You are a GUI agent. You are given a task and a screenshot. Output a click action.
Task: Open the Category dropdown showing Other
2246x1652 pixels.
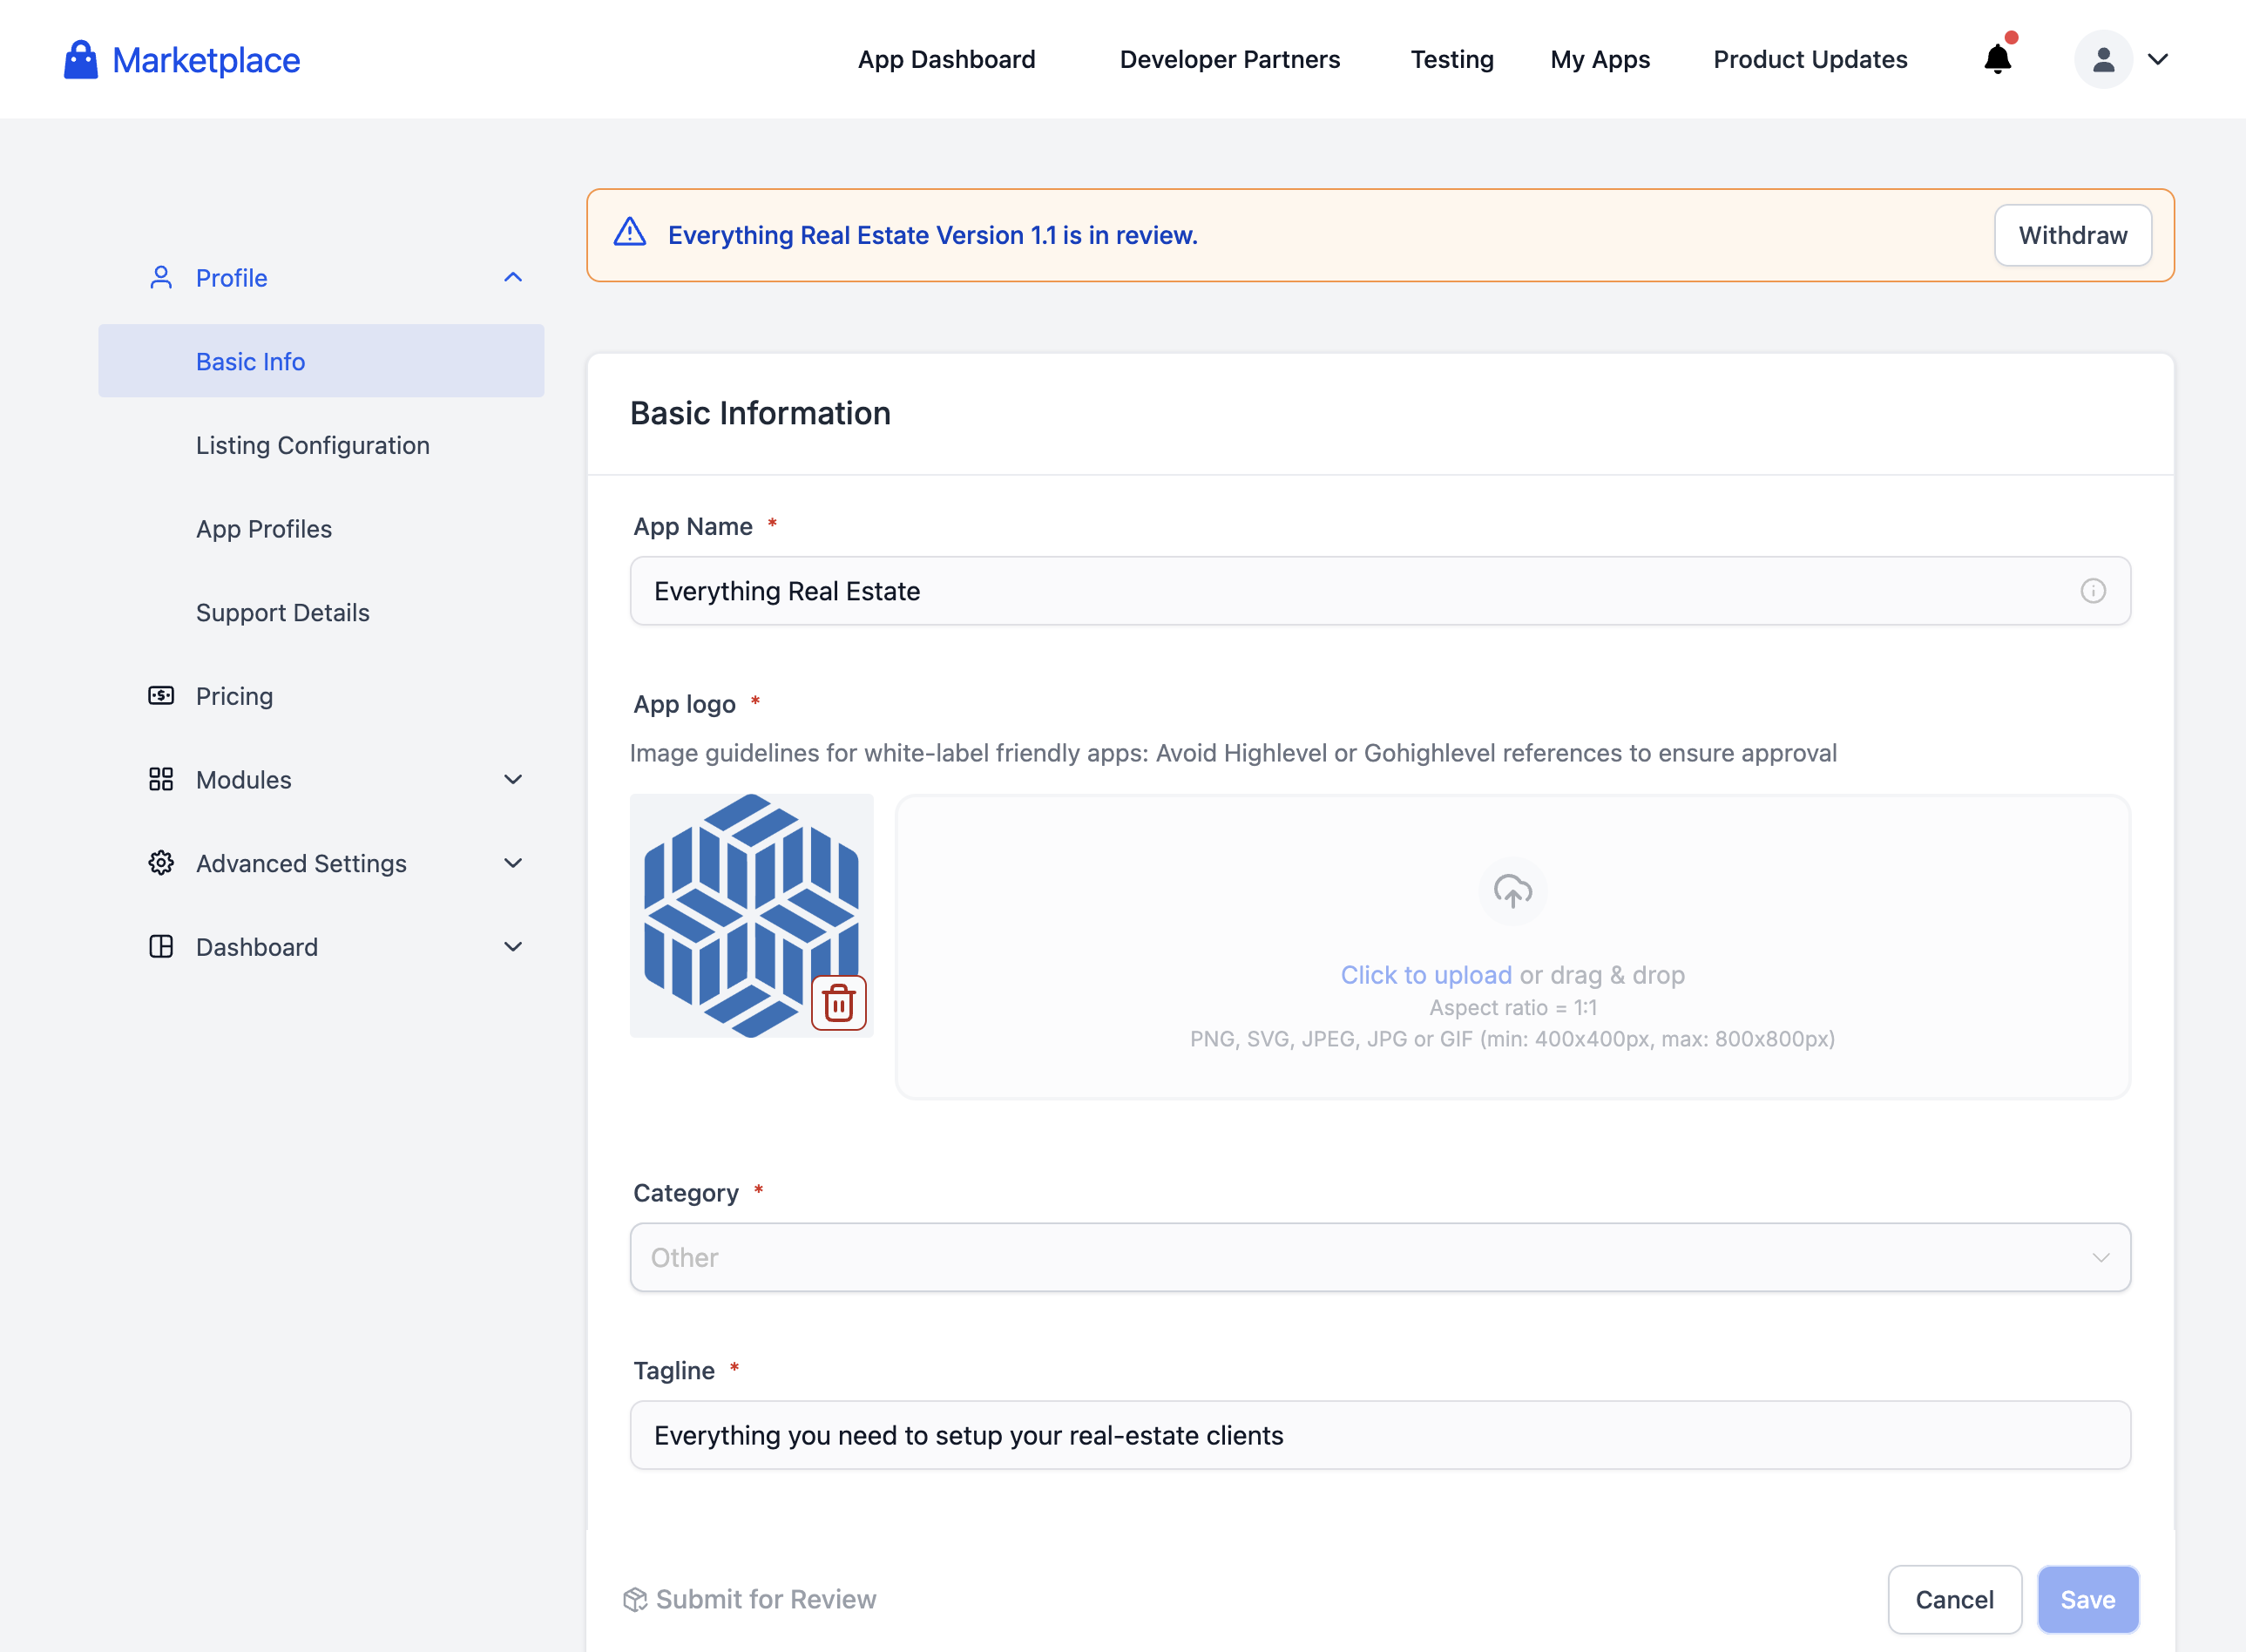pos(1380,1258)
